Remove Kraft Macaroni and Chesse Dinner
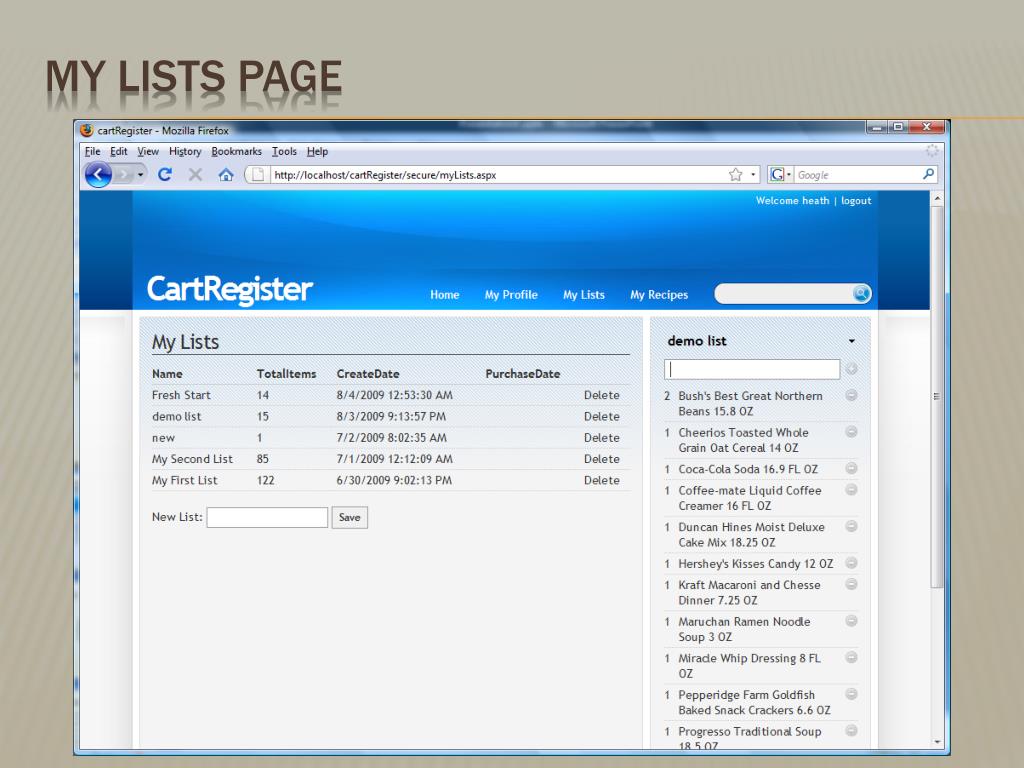This screenshot has height=768, width=1024. [x=851, y=584]
